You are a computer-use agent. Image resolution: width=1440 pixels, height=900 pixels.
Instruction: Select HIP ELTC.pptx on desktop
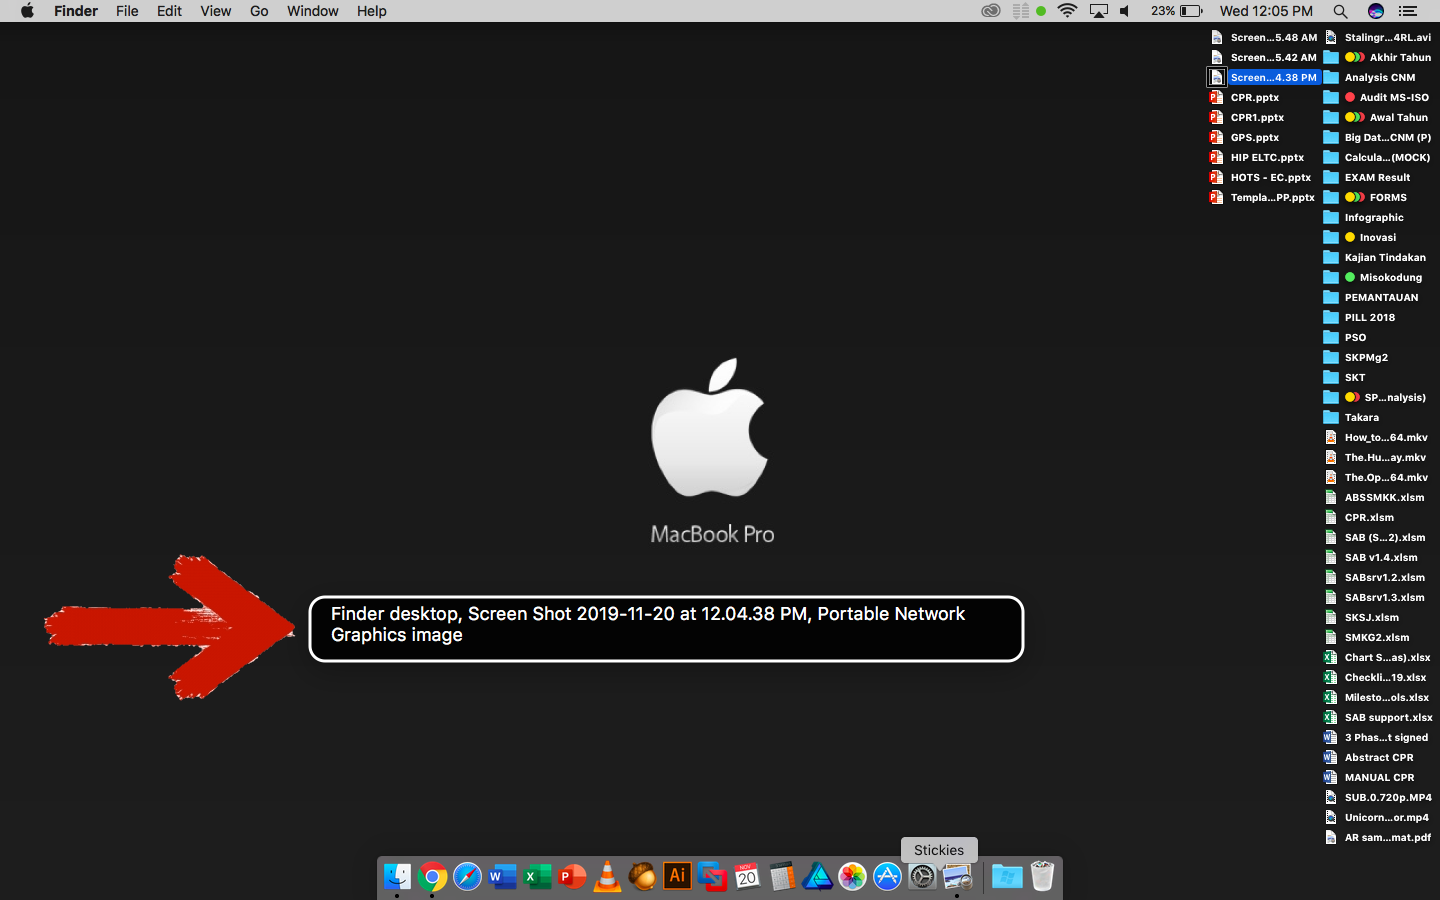(1257, 157)
